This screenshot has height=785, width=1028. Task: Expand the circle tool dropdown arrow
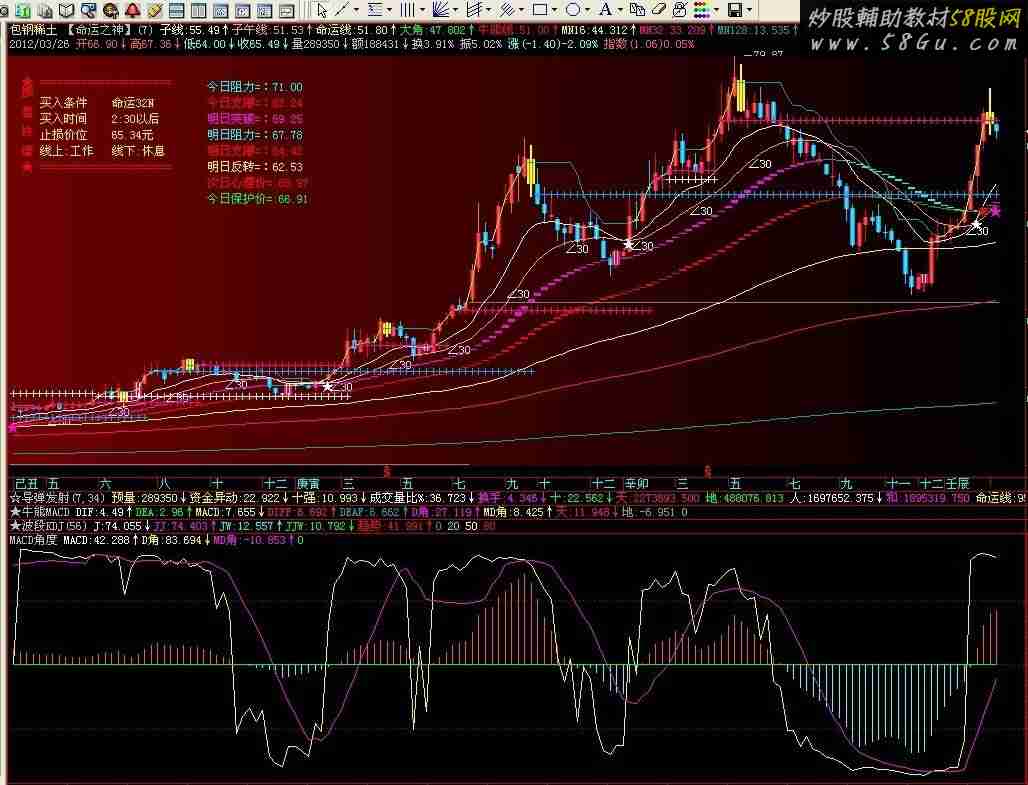coord(587,10)
